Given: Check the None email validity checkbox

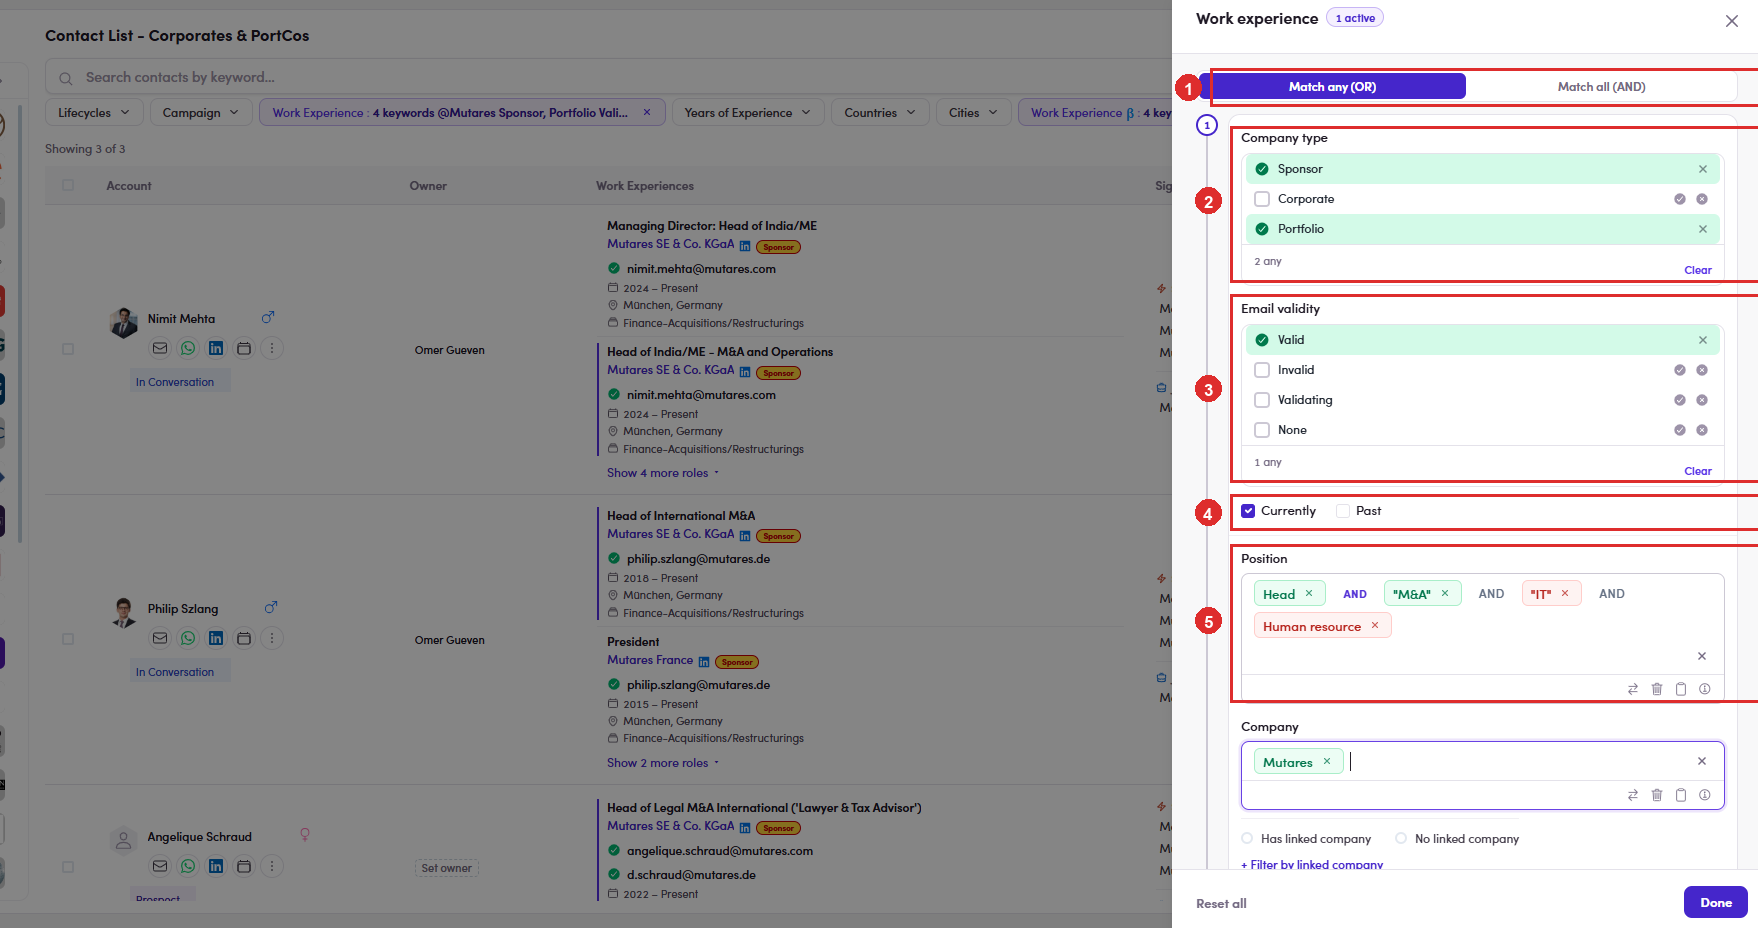Looking at the screenshot, I should coord(1262,430).
